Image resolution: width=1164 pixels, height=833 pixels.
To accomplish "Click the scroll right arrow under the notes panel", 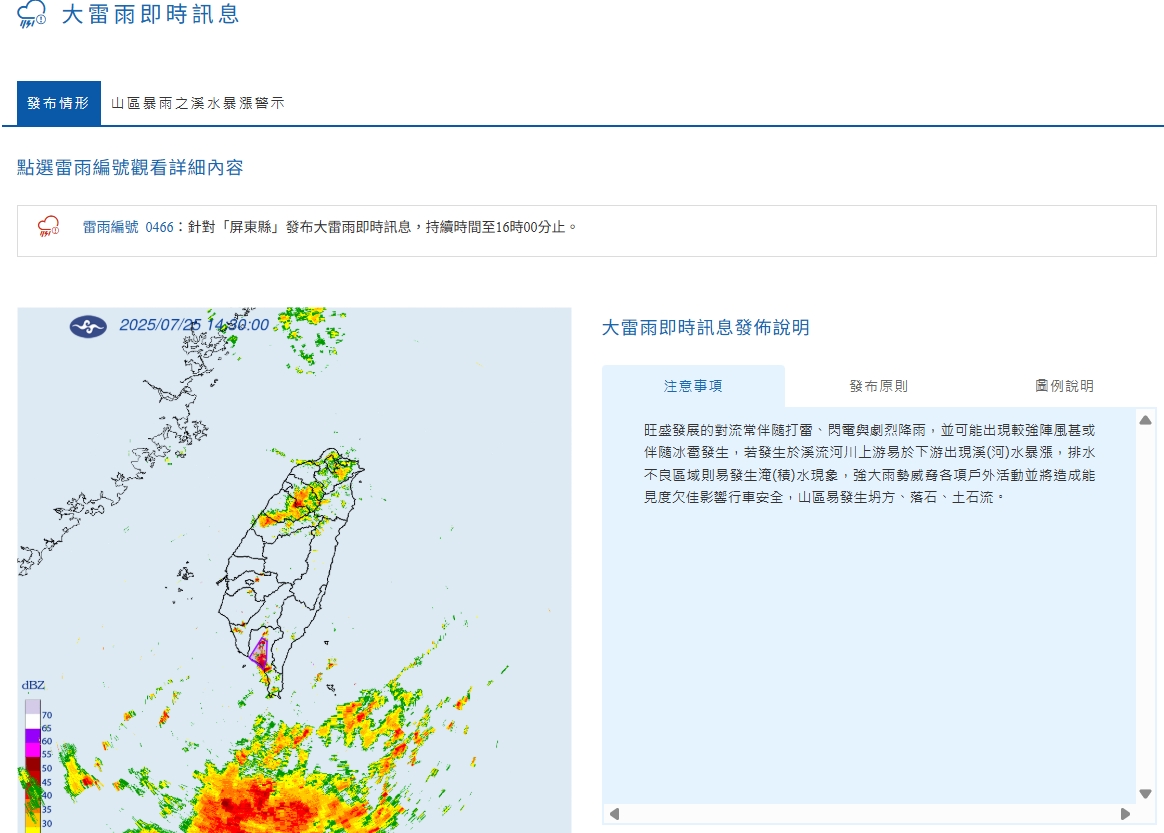I will [1125, 814].
